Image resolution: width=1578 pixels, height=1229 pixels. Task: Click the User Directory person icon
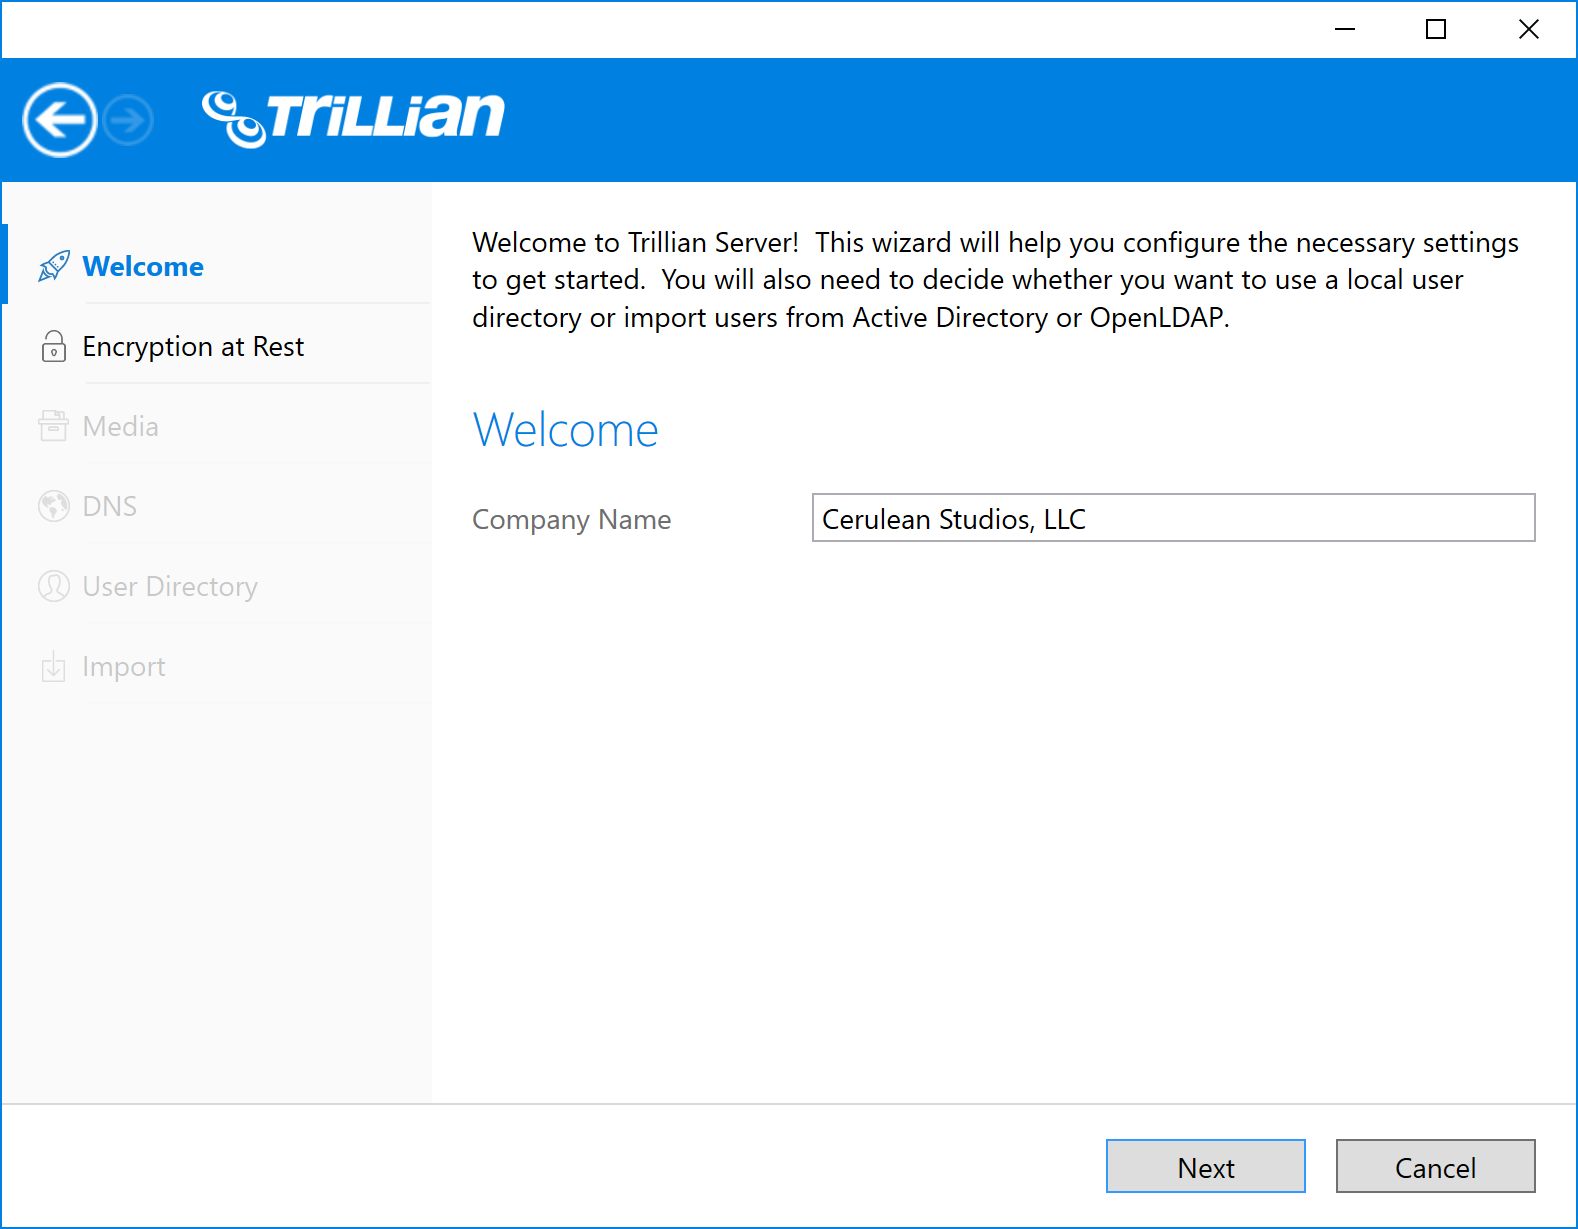click(54, 586)
